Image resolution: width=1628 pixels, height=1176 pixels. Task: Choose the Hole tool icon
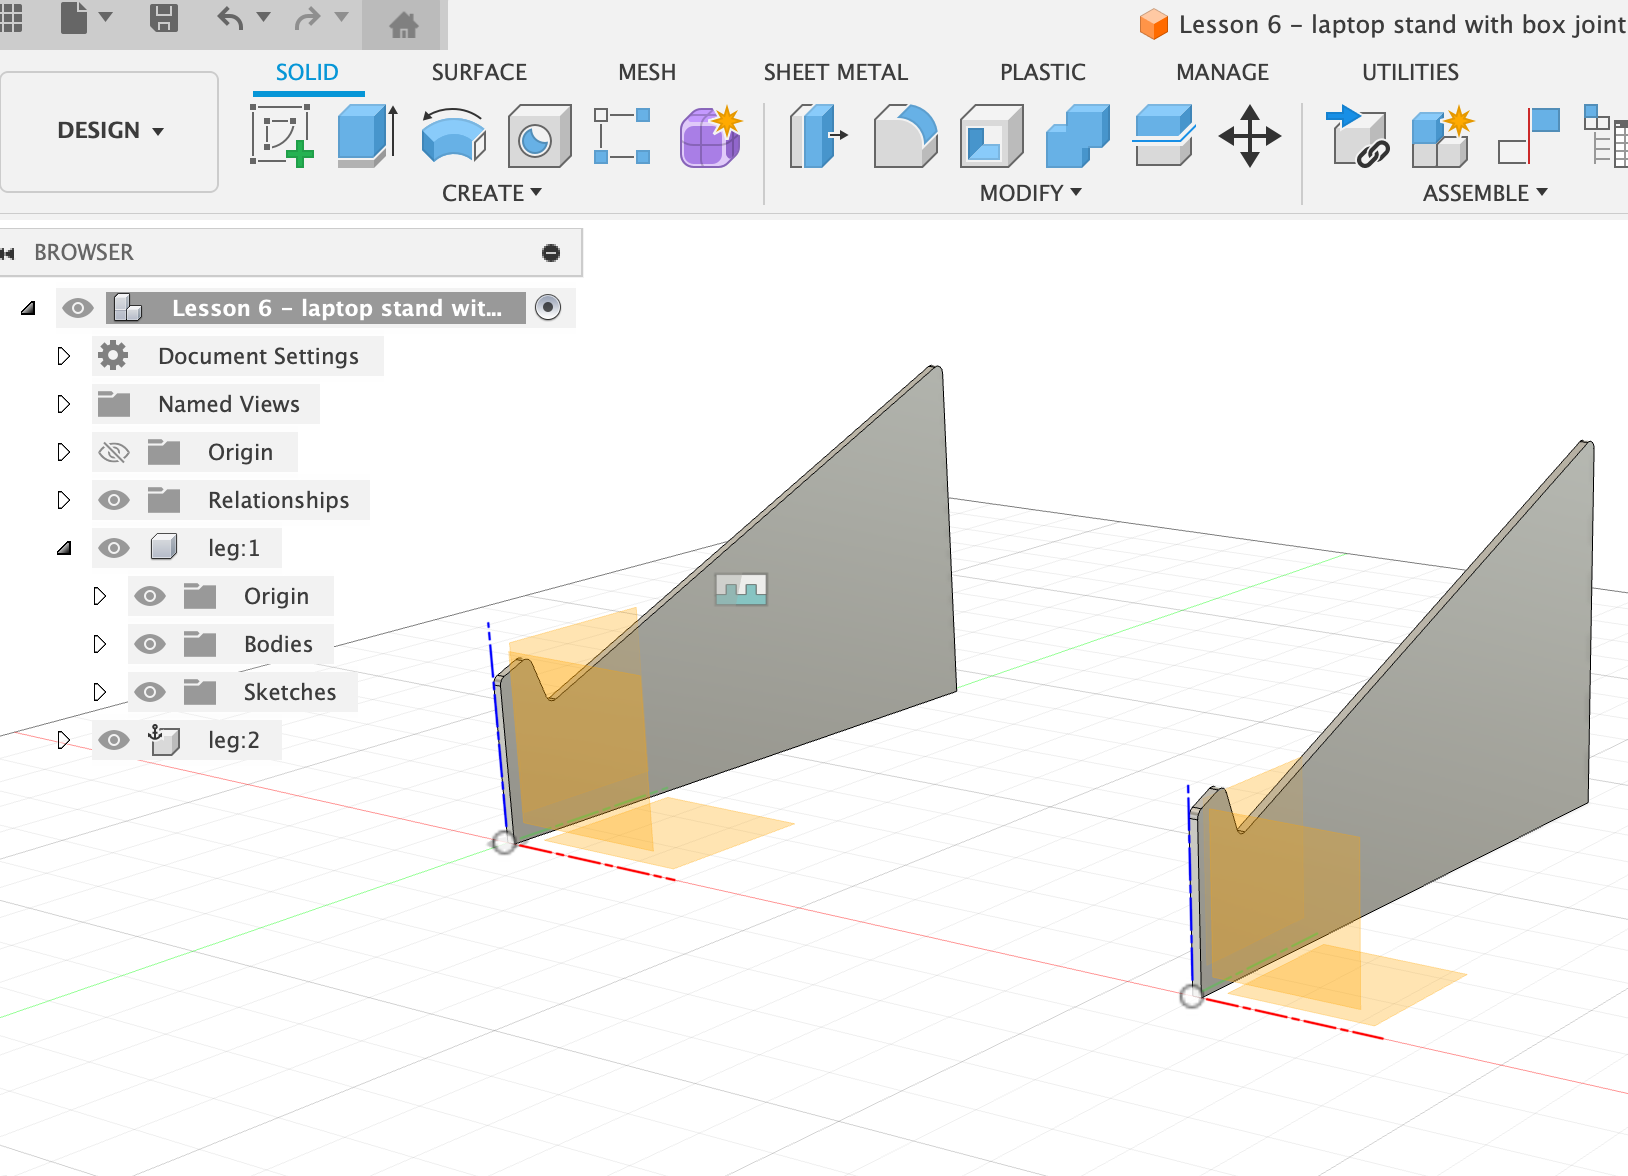click(539, 136)
